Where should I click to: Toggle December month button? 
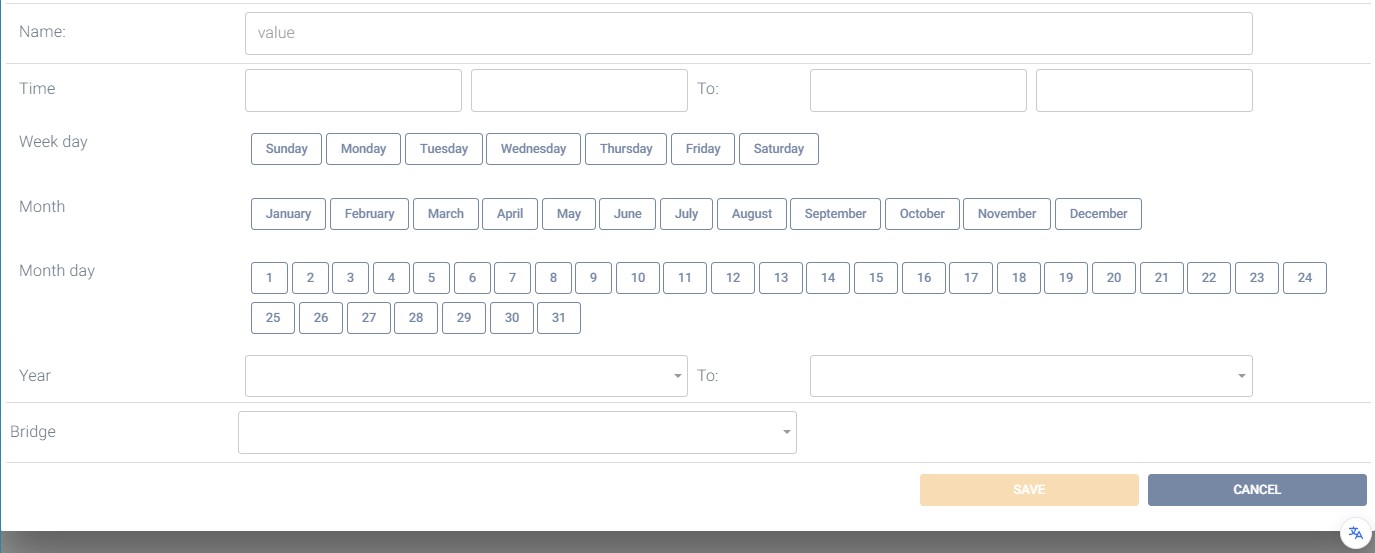[1098, 214]
